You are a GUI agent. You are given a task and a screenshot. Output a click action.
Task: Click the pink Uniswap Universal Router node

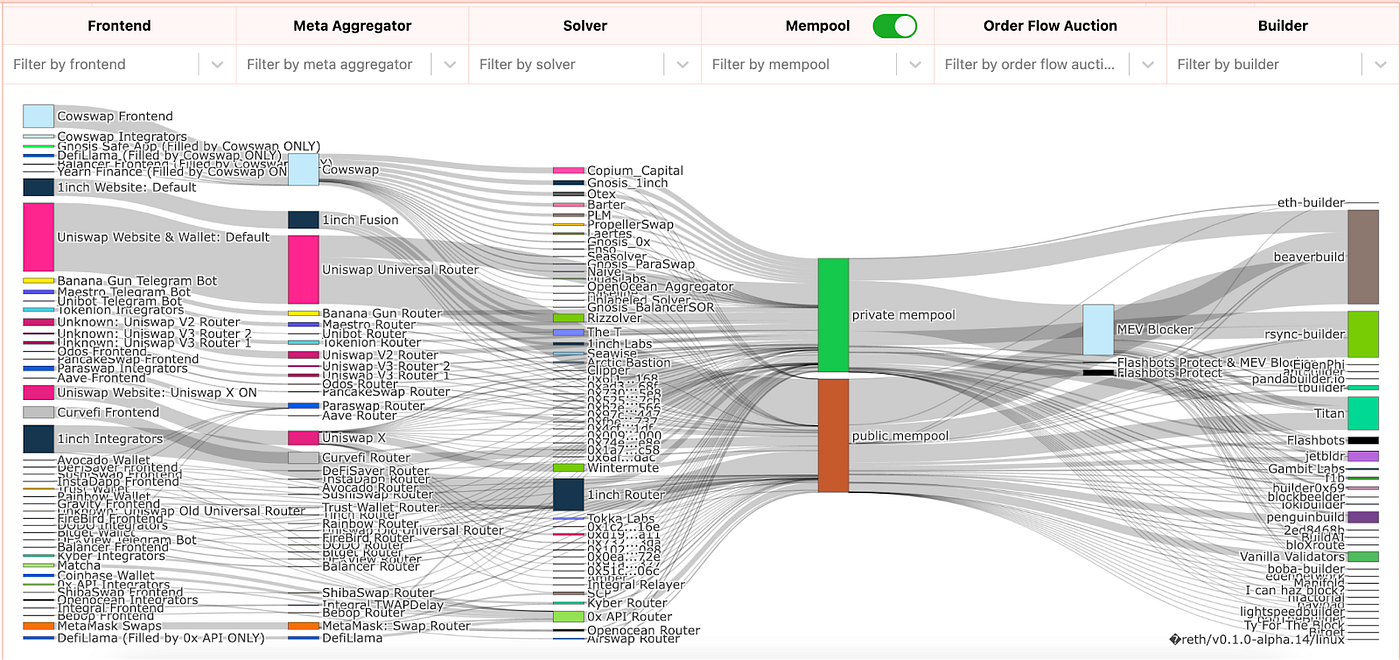point(303,270)
